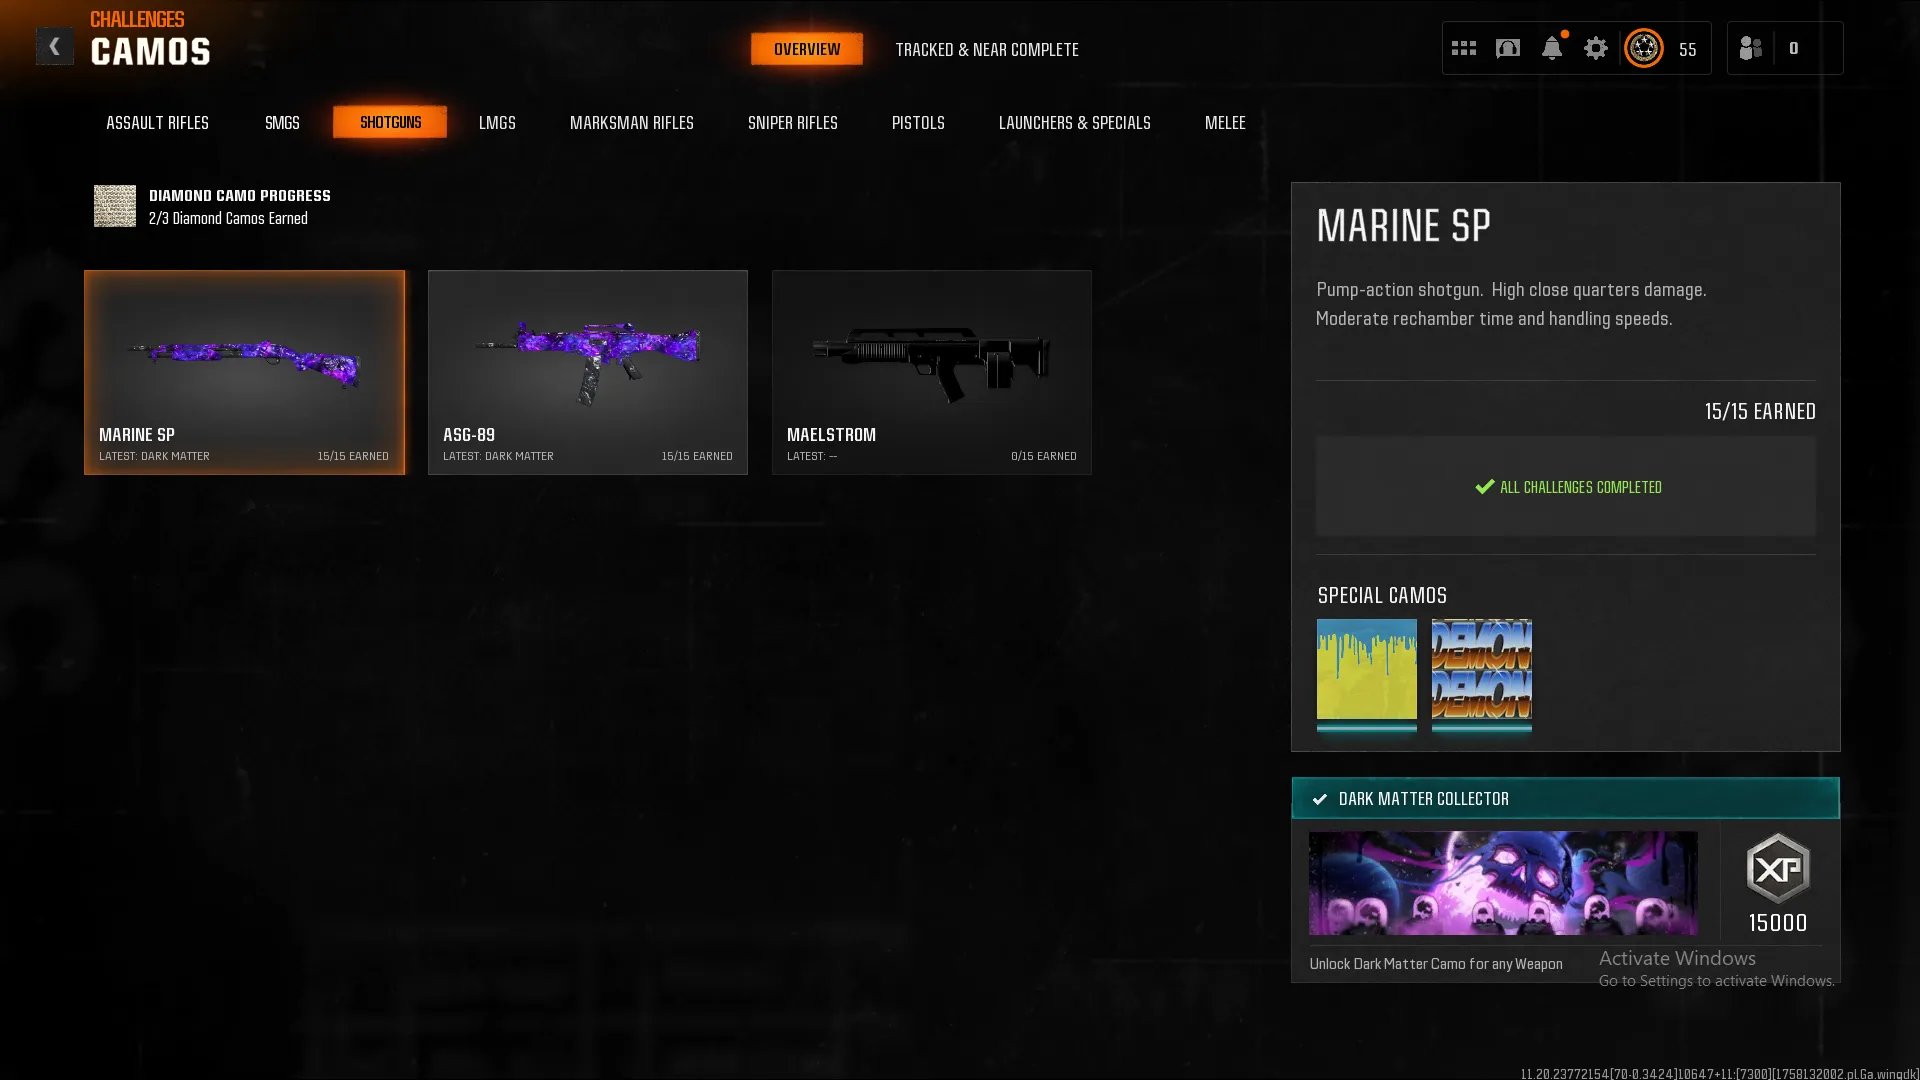Open the map icon in the top bar
1920x1080 pixels.
click(1507, 48)
